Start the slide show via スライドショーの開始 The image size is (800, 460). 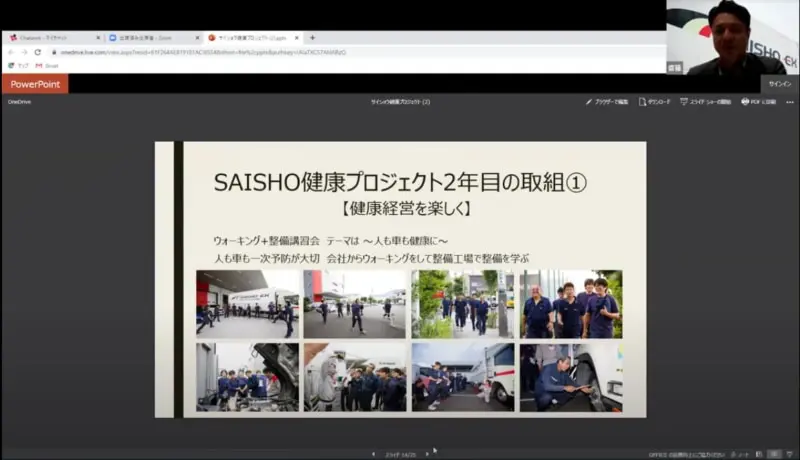click(x=705, y=102)
